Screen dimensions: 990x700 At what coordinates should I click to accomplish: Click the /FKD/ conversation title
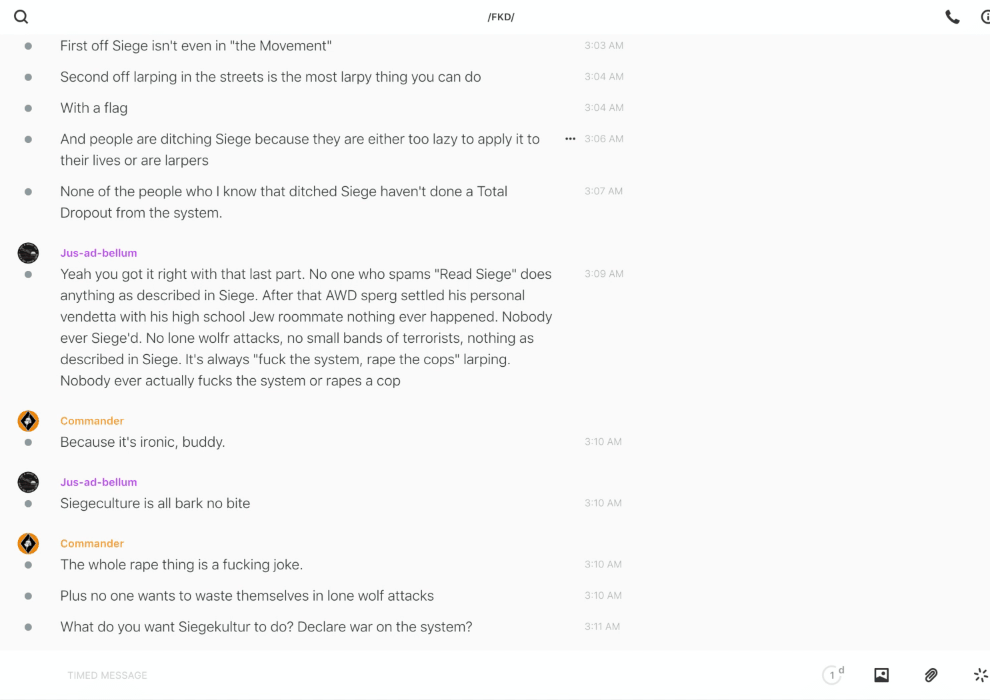501,17
